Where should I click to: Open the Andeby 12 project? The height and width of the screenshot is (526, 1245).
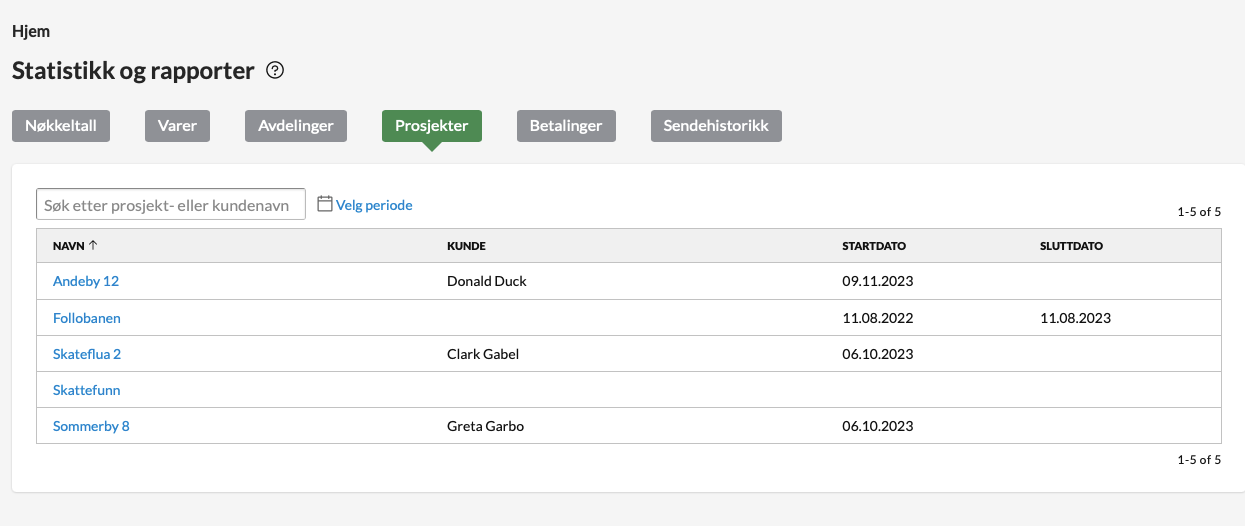click(86, 281)
